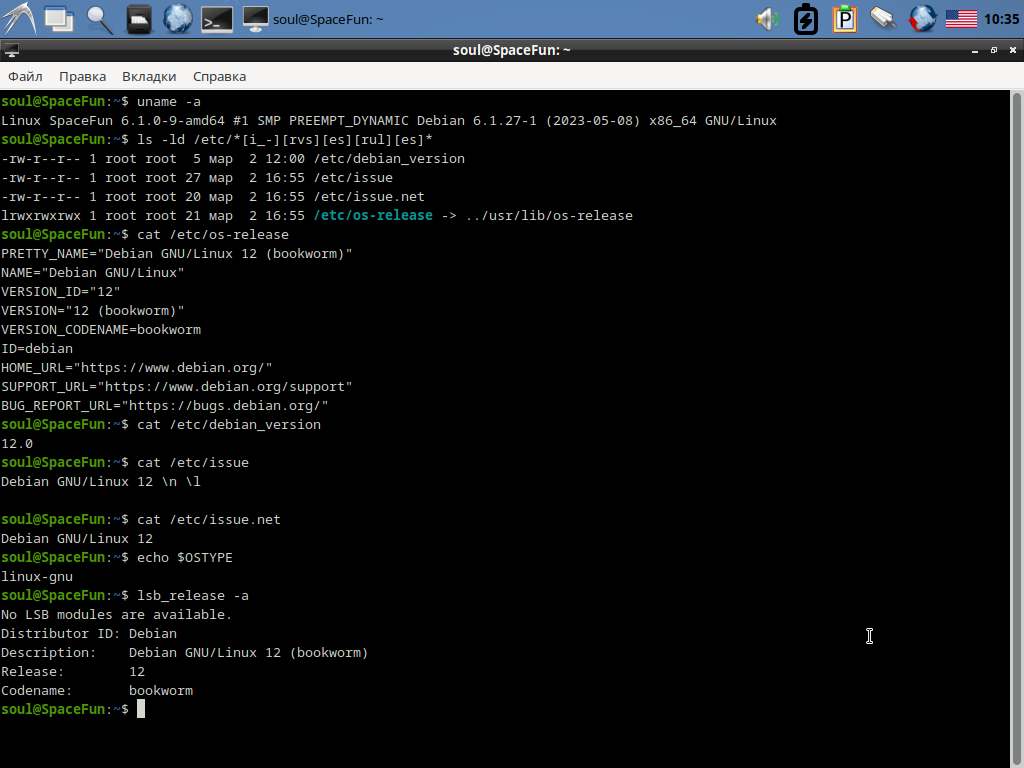Select the soul@SpaceFun taskbar window entry
Image resolution: width=1024 pixels, height=768 pixels.
click(x=313, y=20)
